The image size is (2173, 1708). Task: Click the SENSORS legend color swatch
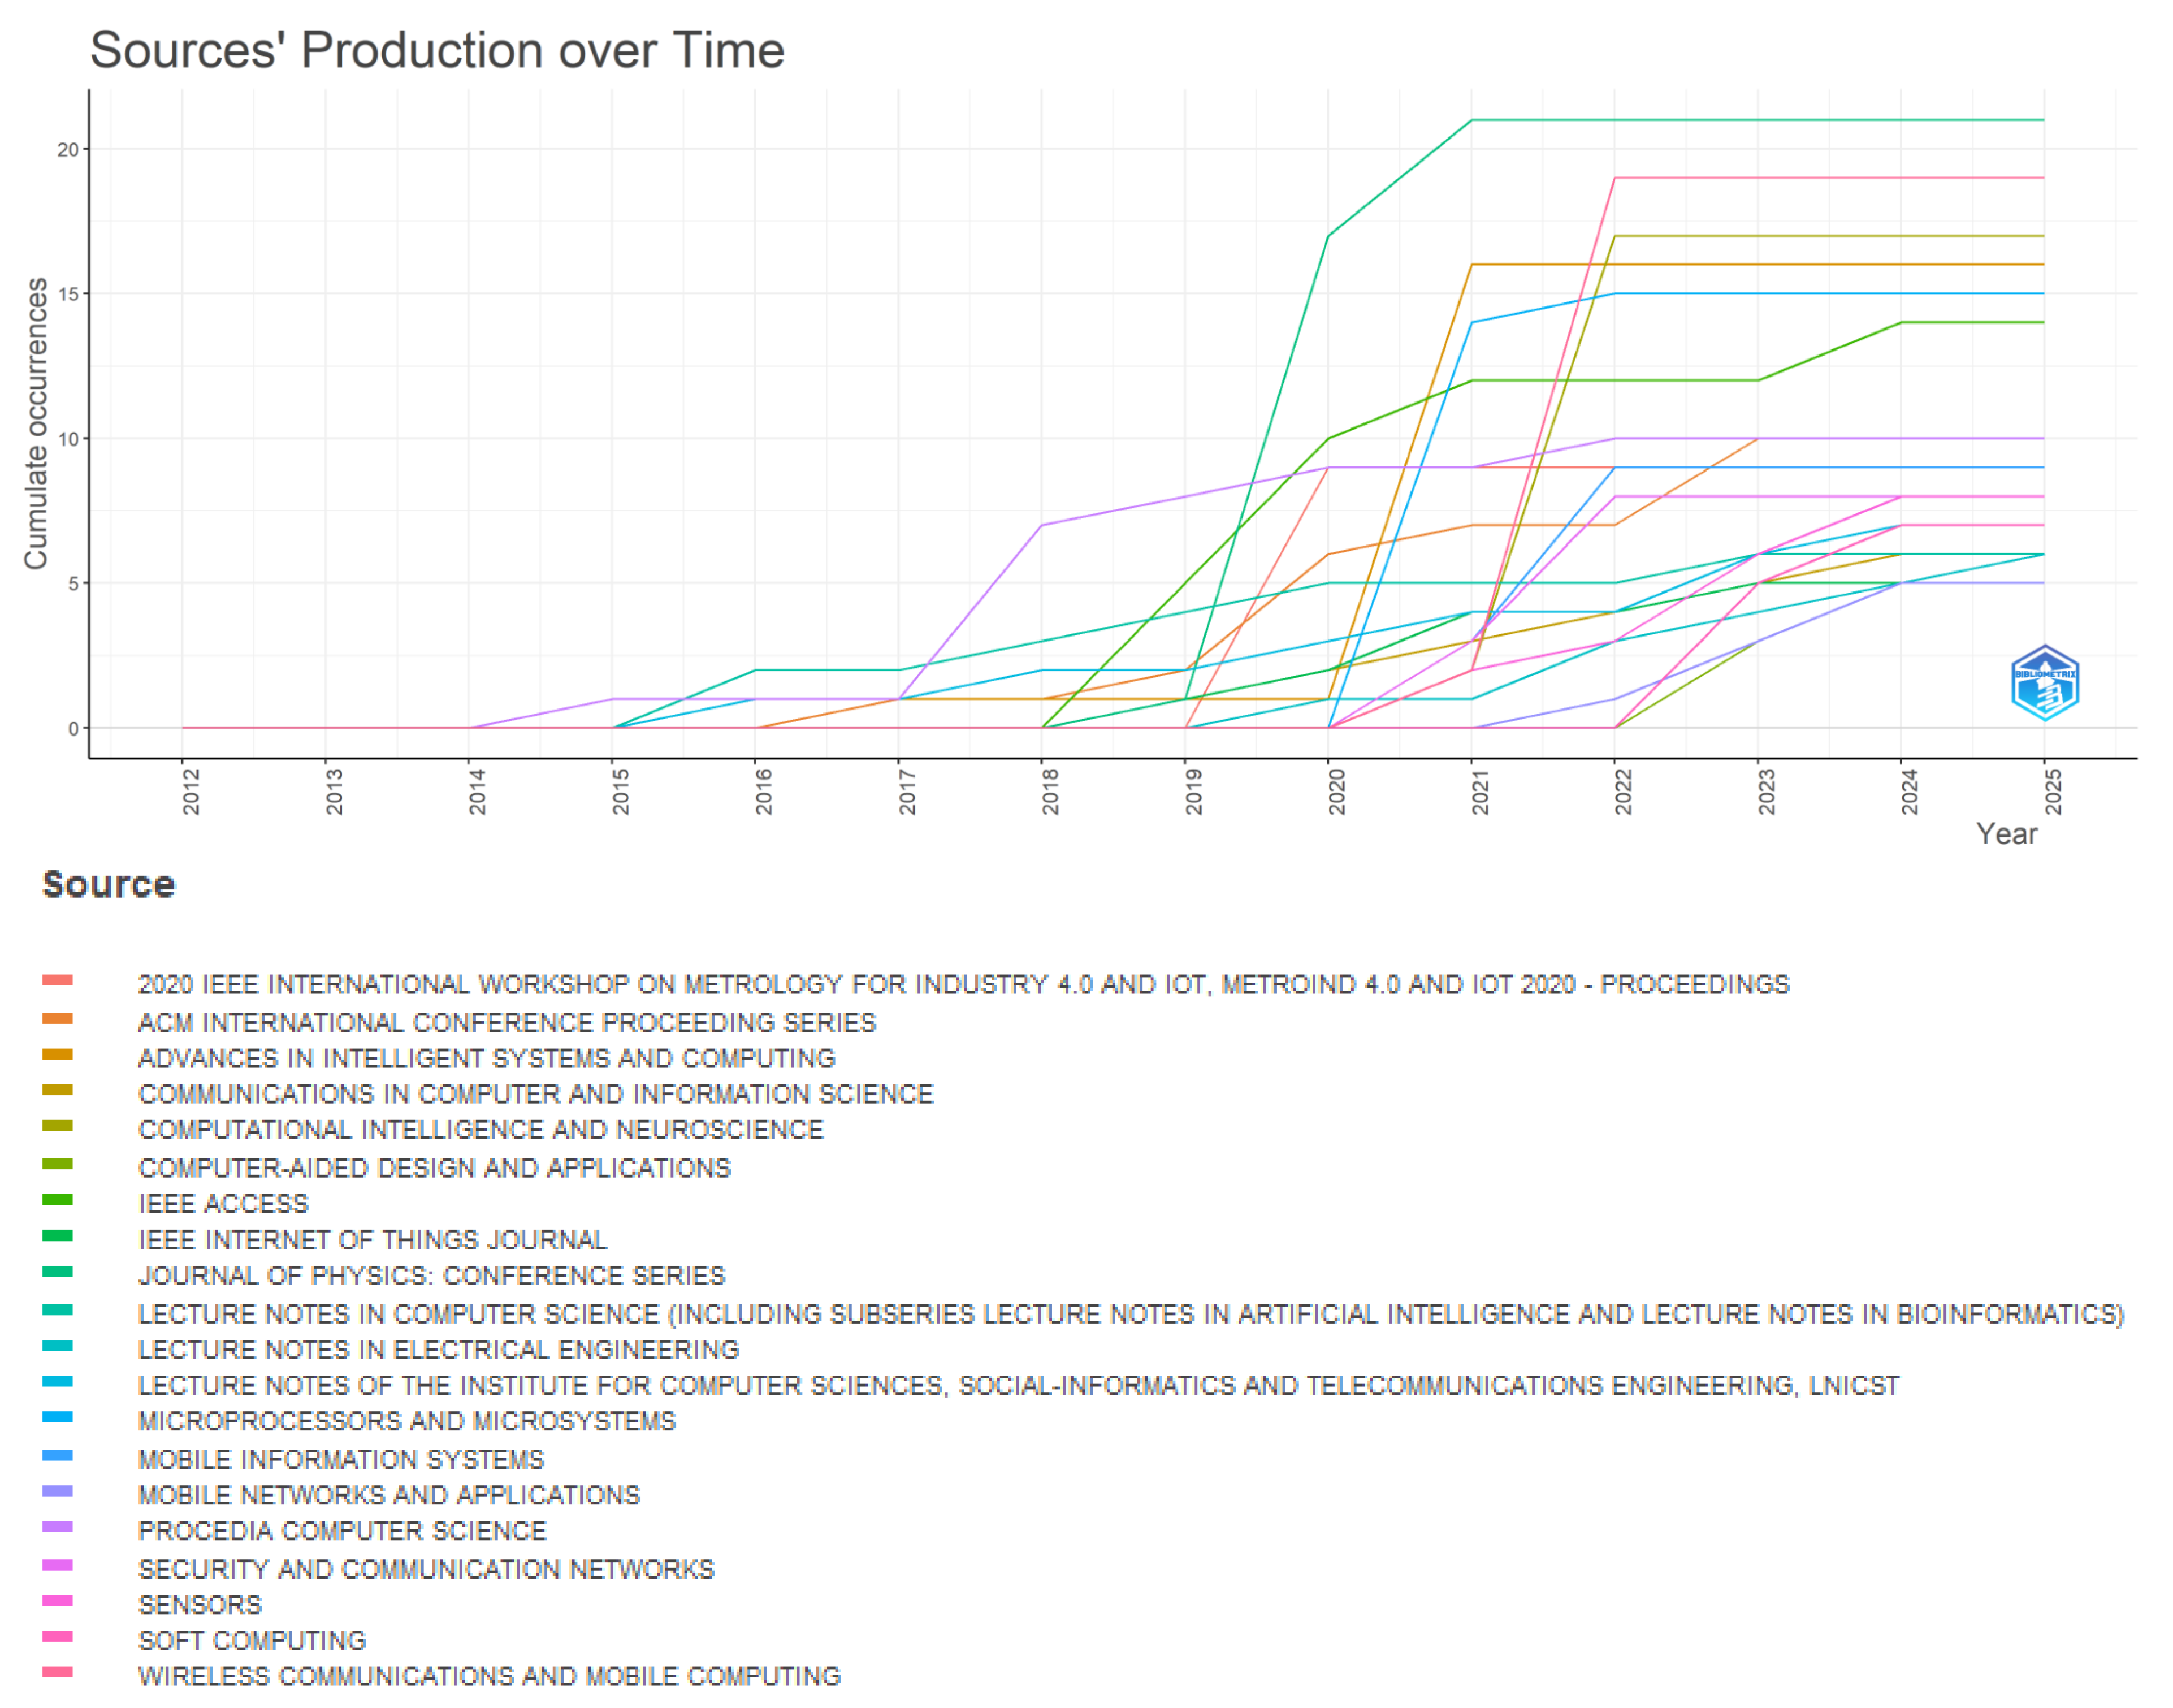(x=58, y=1601)
